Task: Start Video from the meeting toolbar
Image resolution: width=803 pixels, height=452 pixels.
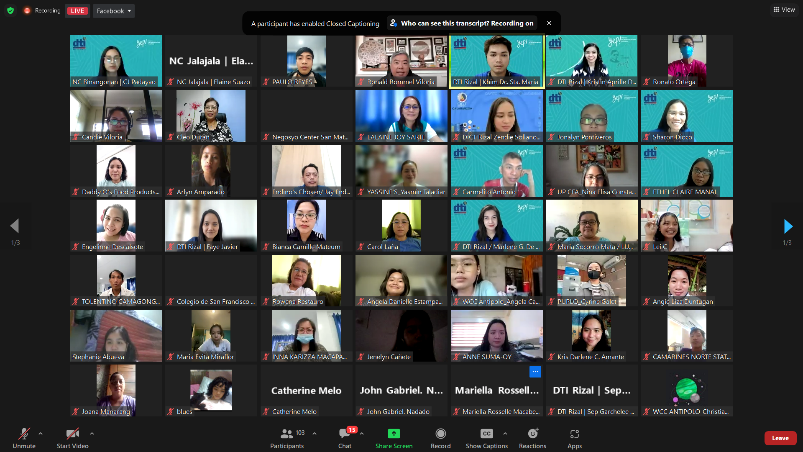Action: (x=72, y=436)
